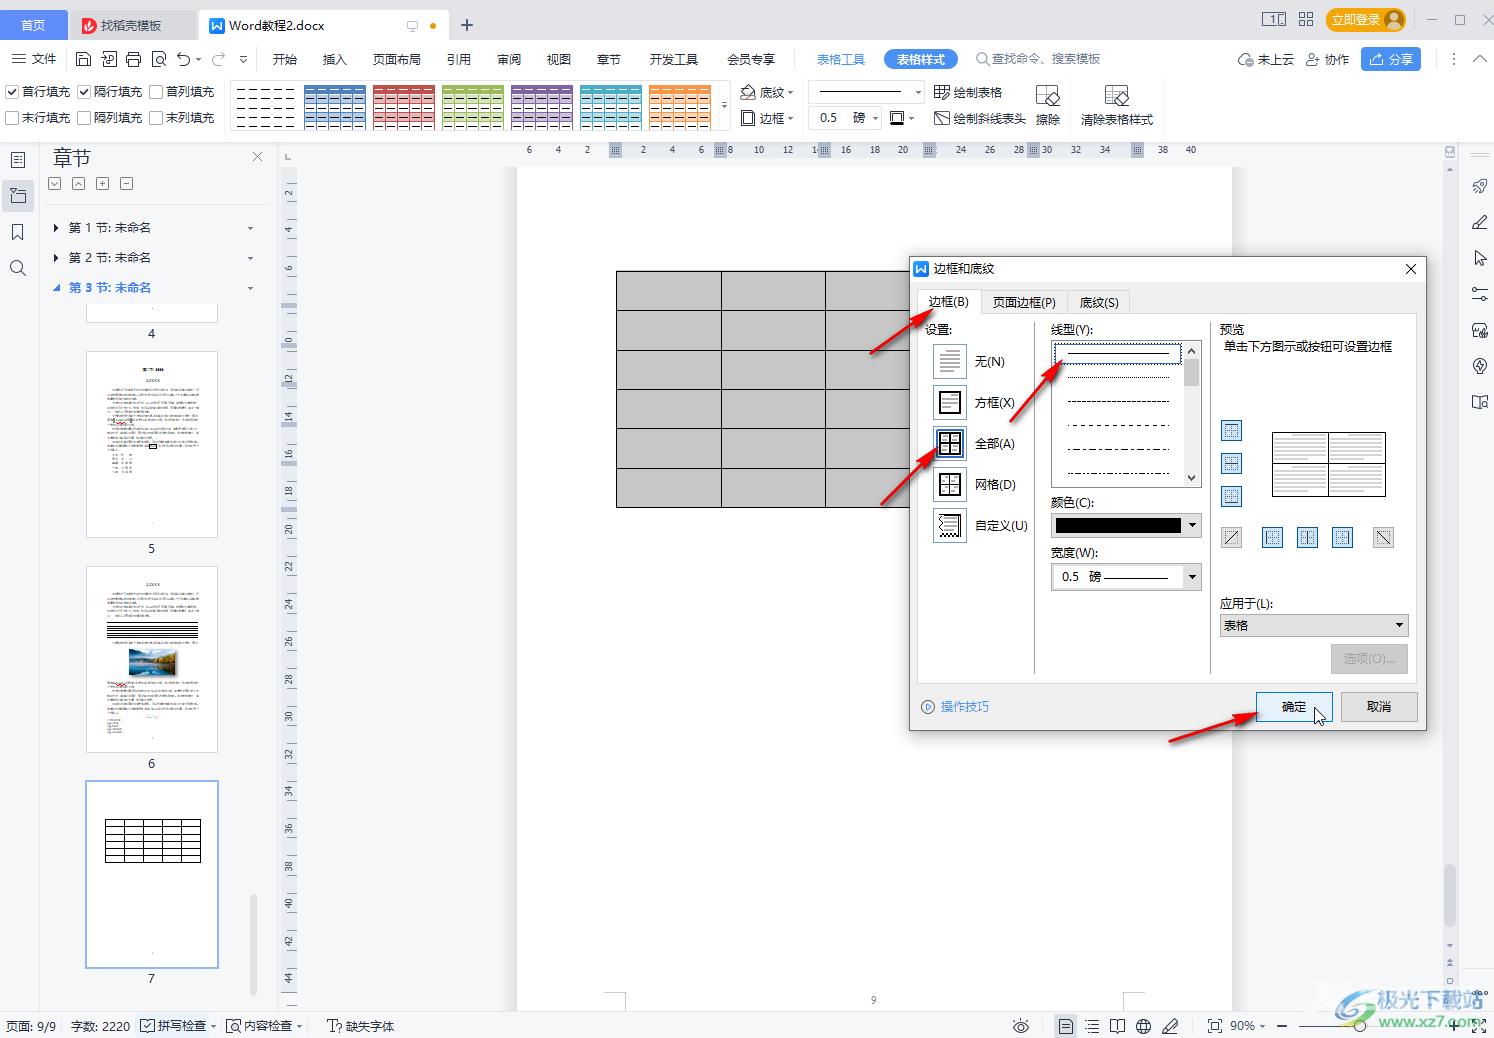This screenshot has width=1494, height=1038.
Task: Toggle the bottom border preview button
Action: tap(1232, 496)
